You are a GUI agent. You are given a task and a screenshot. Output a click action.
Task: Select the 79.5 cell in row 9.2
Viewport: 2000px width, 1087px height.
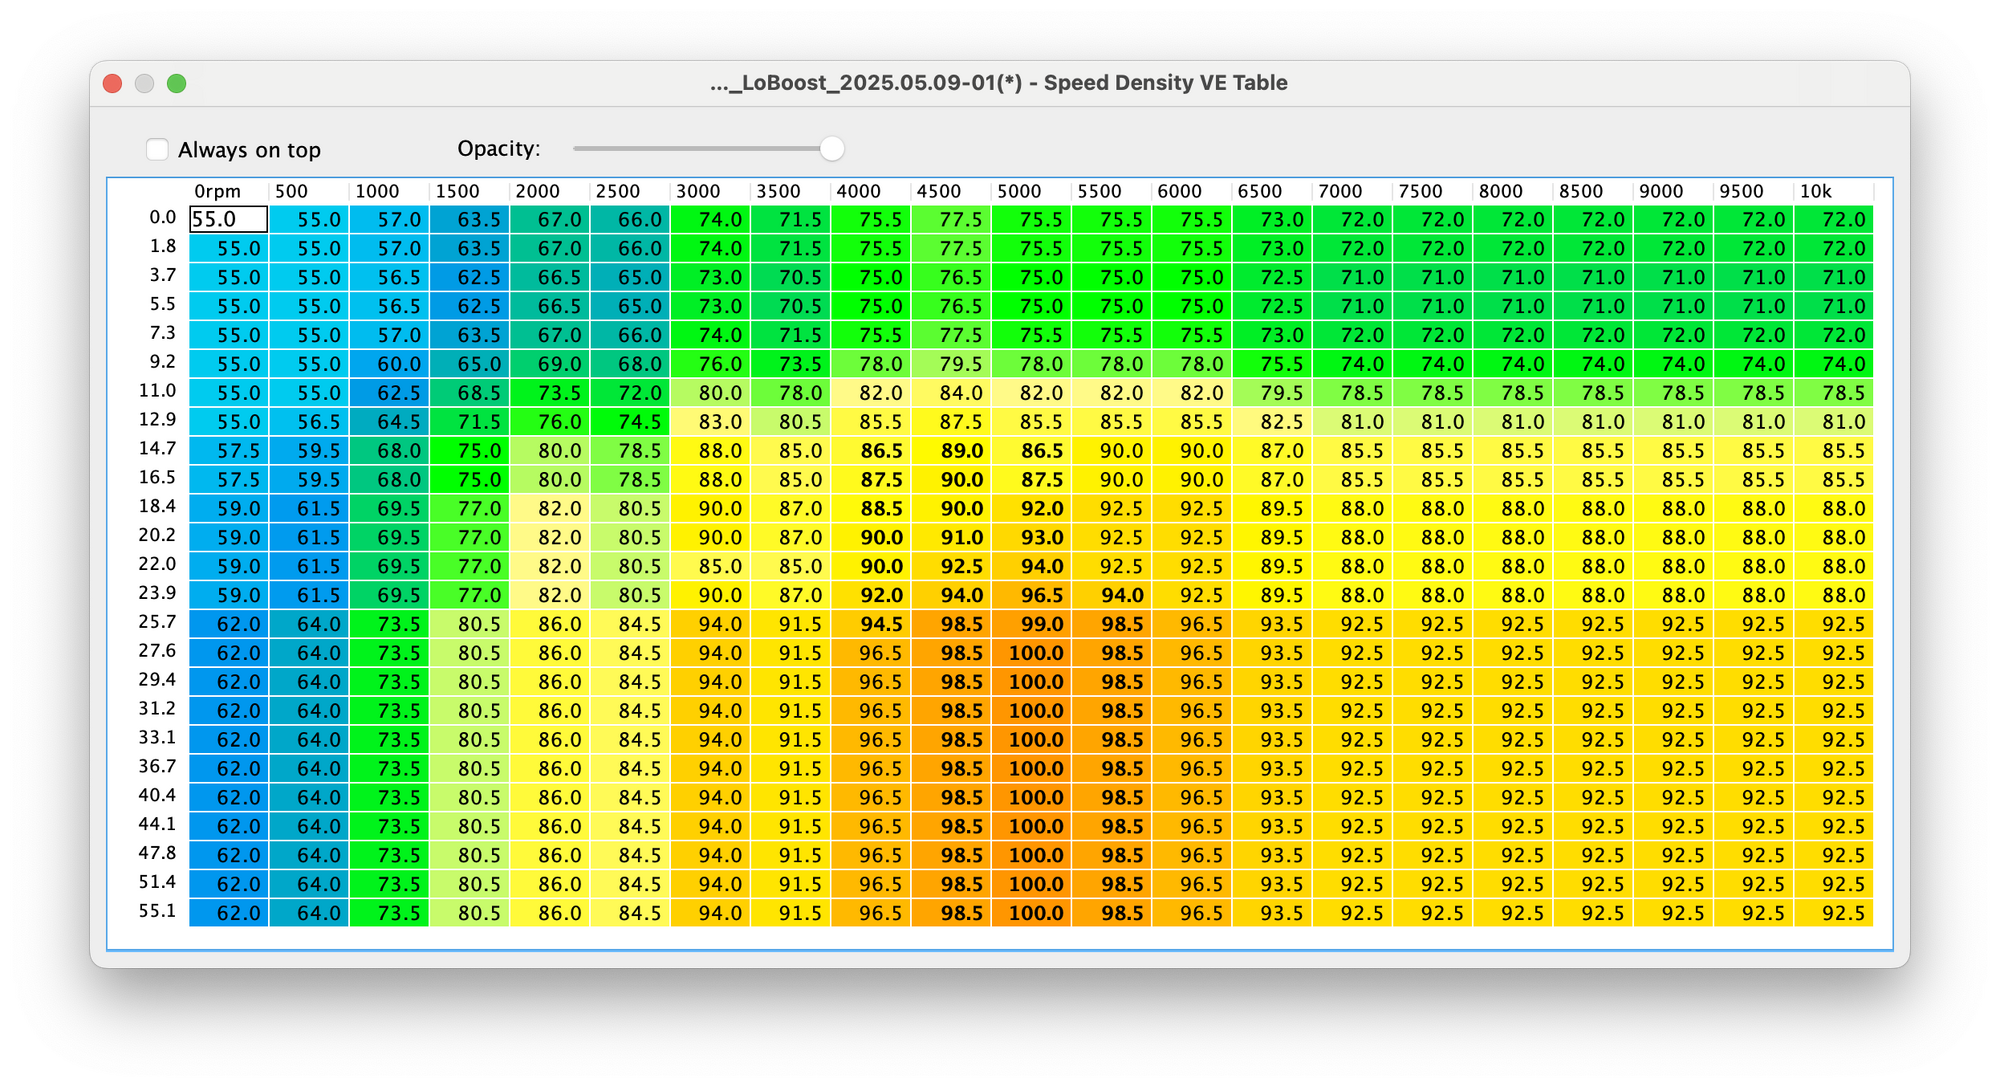(951, 364)
